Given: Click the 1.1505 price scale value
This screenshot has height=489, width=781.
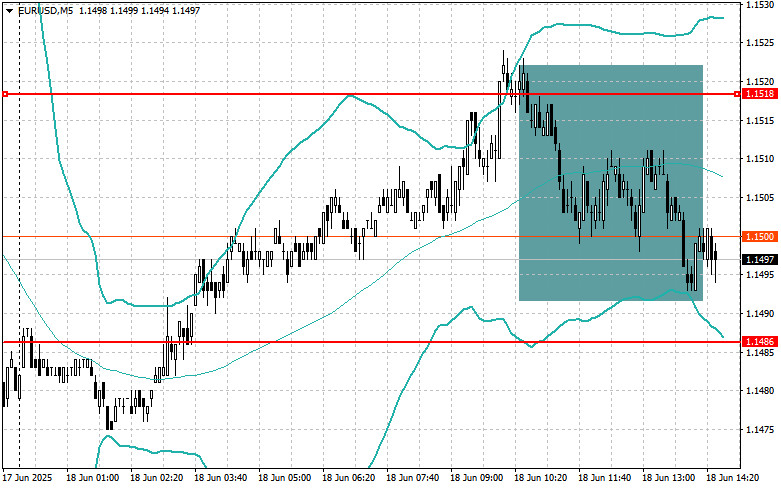Looking at the screenshot, I should click(760, 198).
